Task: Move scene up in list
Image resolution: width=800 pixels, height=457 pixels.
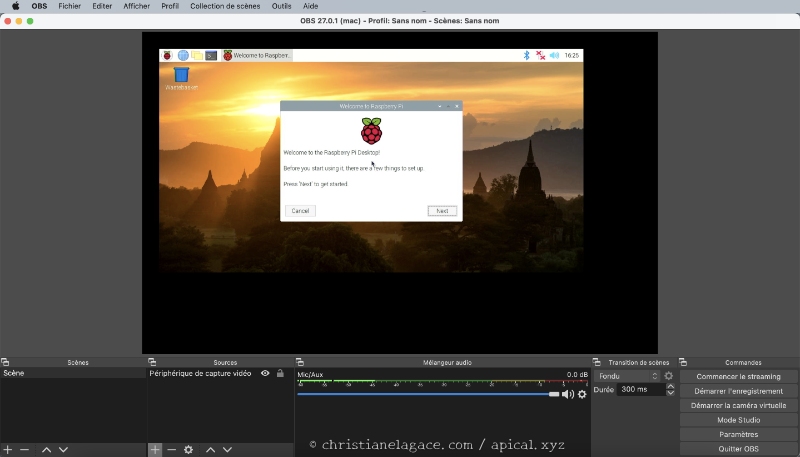Action: [46, 449]
